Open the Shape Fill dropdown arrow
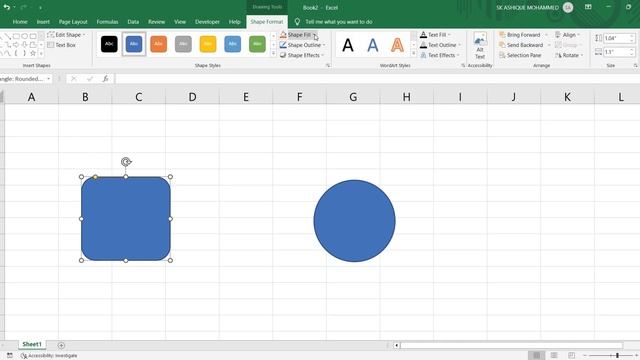Viewport: 640px width, 360px height. click(314, 35)
